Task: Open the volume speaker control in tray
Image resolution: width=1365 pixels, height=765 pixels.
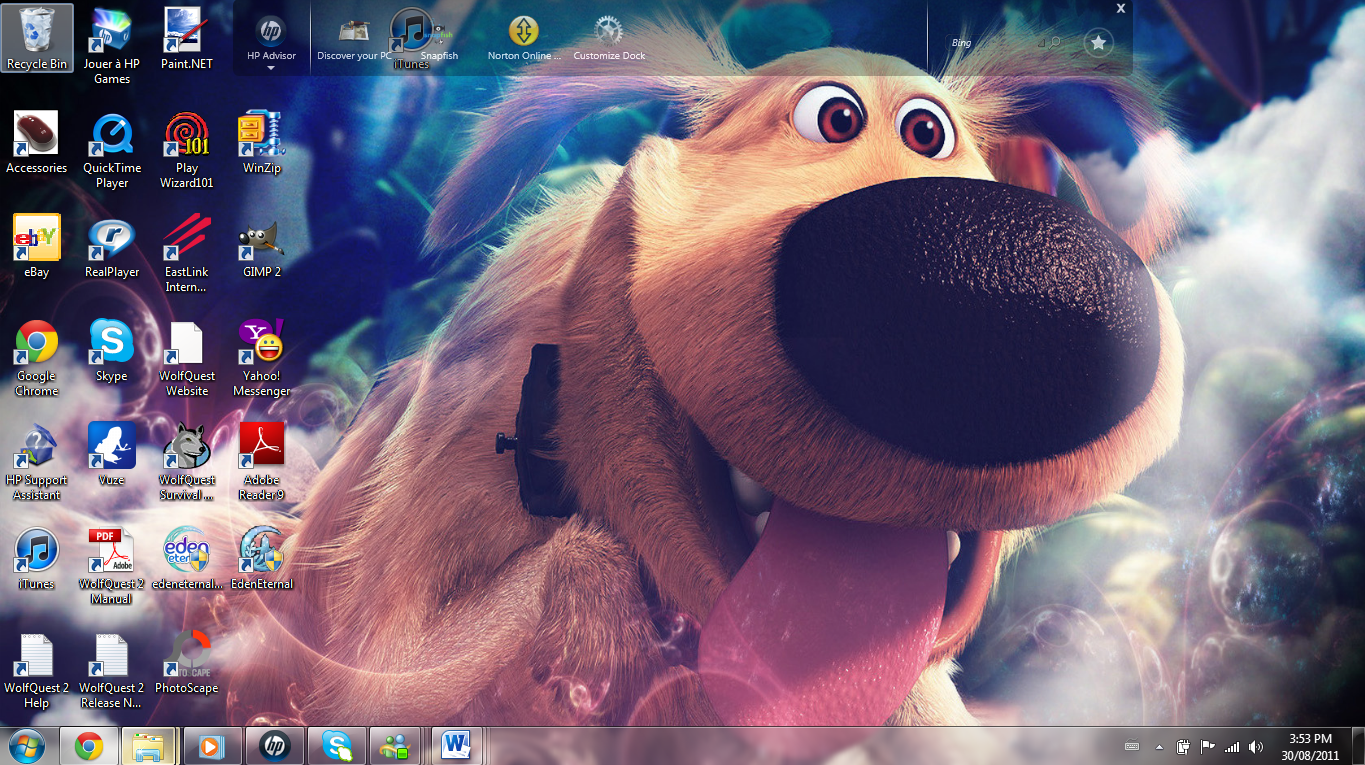Action: 1256,747
